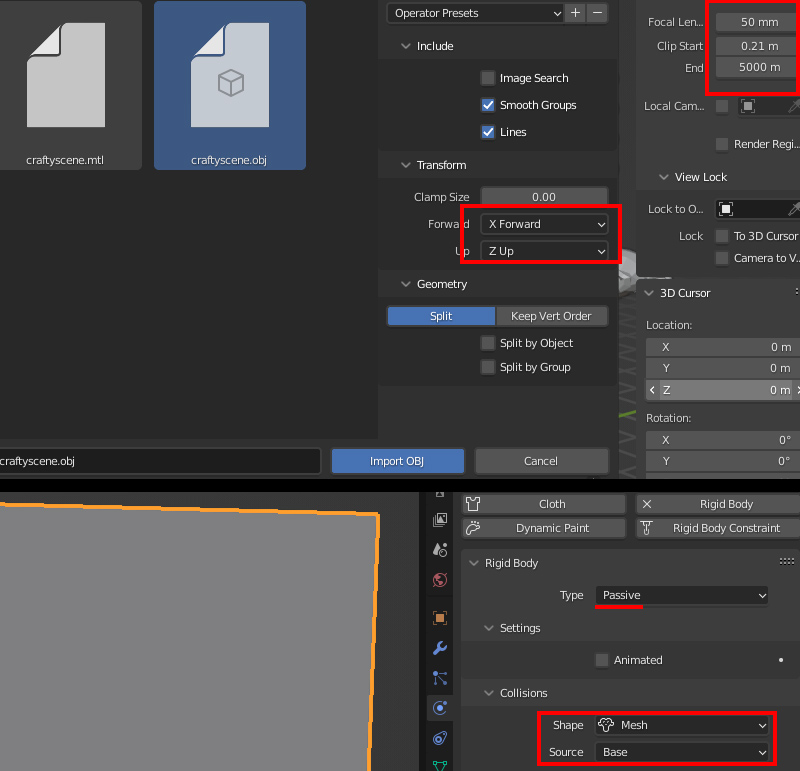This screenshot has width=800, height=771.
Task: Uncheck the Smooth Groups option
Action: 488,105
